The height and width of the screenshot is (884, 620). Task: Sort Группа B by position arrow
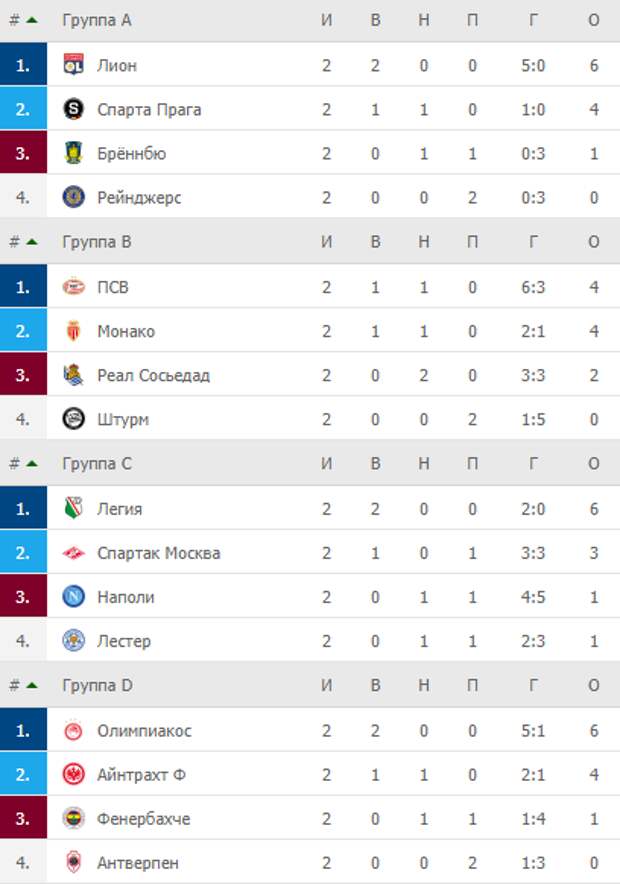point(32,242)
